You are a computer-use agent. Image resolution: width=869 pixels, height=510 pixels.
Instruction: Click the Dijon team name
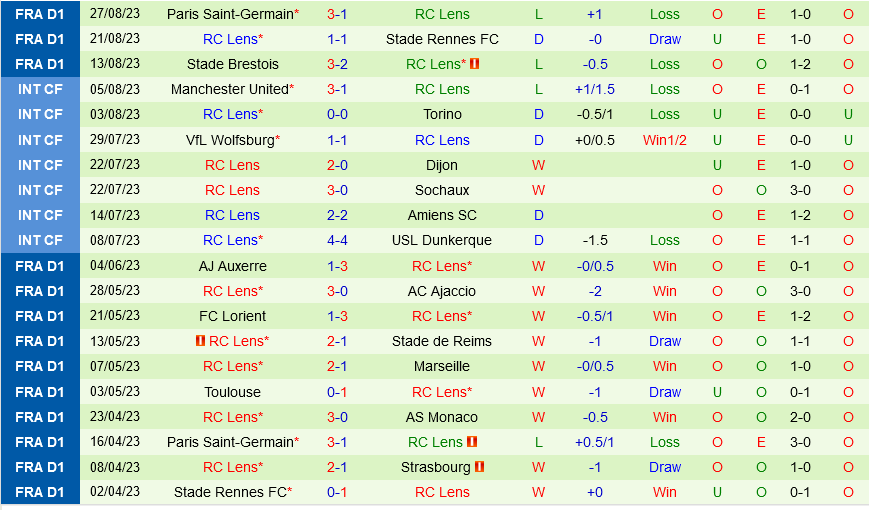coord(442,165)
